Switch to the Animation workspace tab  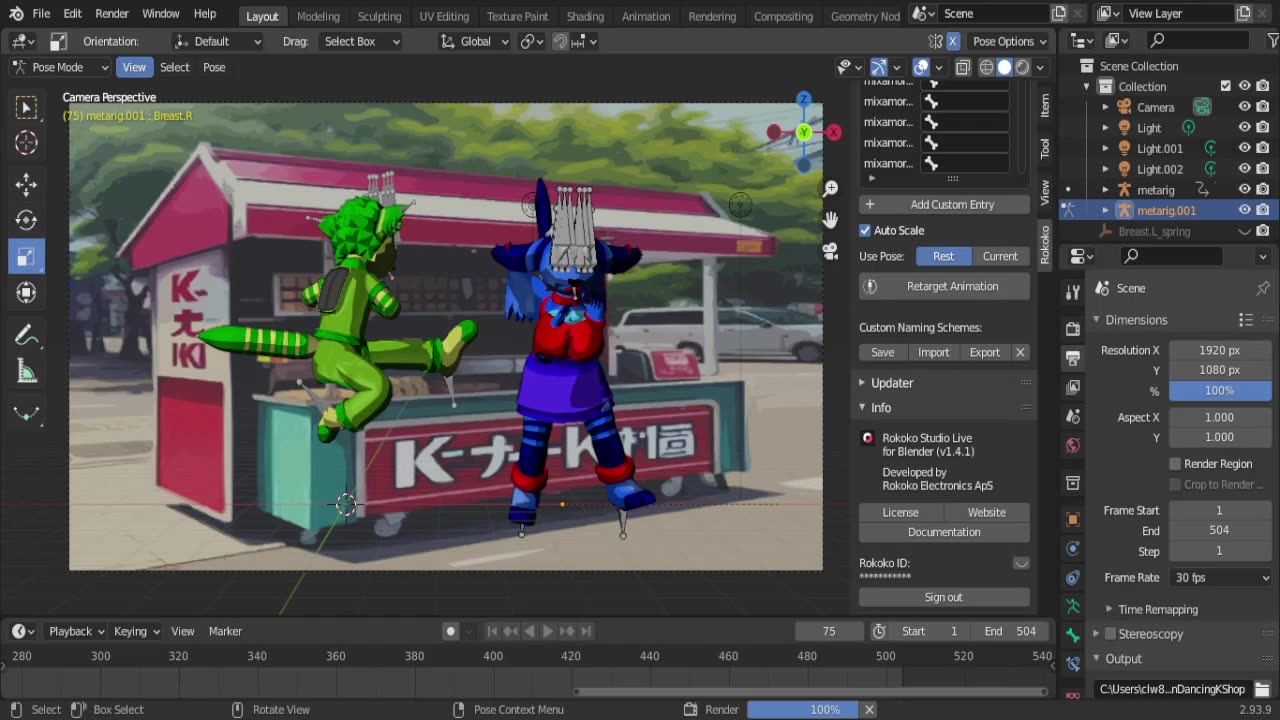click(x=646, y=16)
